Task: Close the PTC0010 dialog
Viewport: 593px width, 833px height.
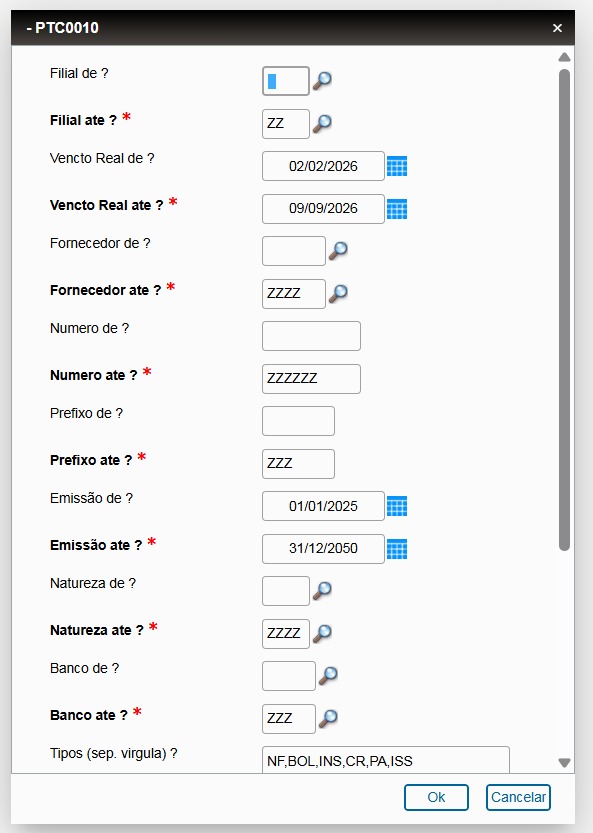Action: (557, 28)
